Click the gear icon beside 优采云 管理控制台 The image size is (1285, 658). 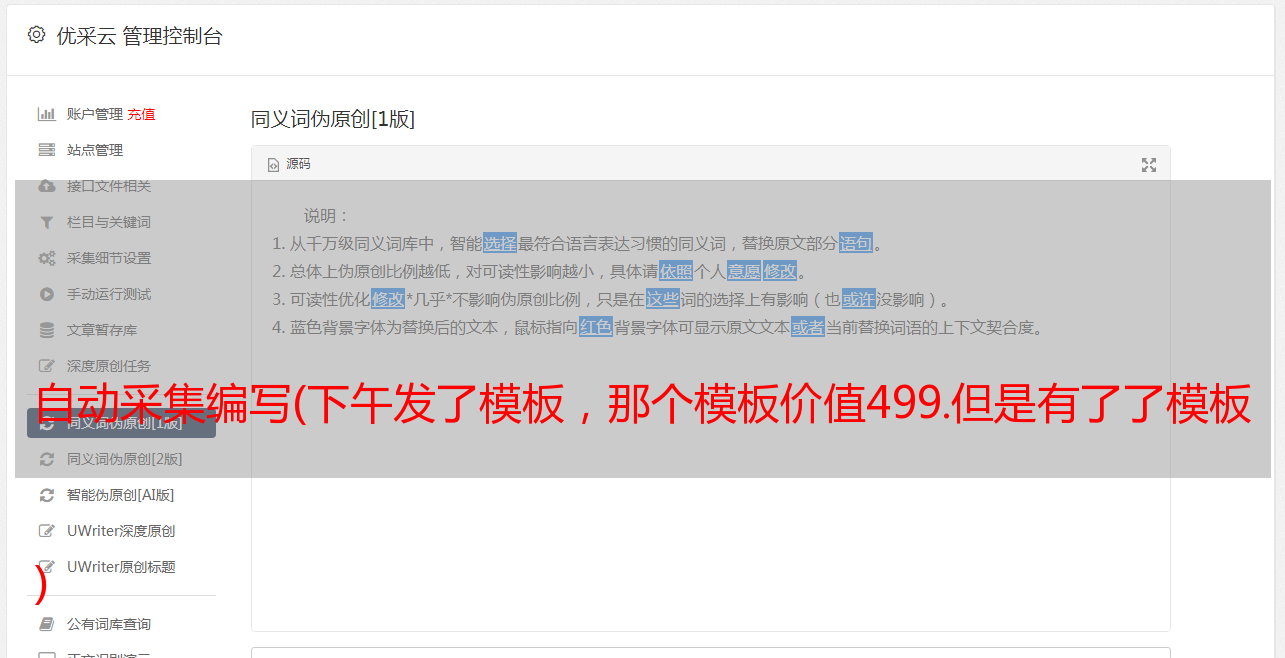(x=37, y=35)
